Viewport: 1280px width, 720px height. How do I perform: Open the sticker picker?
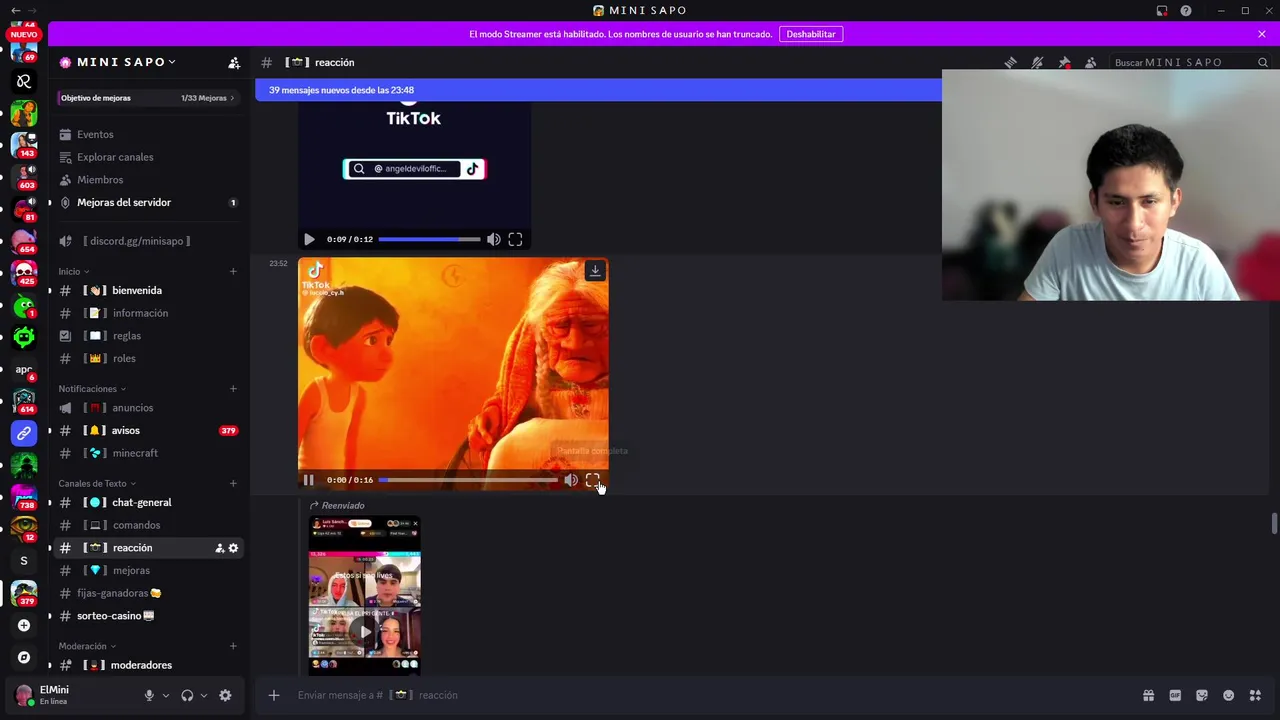(x=1202, y=695)
